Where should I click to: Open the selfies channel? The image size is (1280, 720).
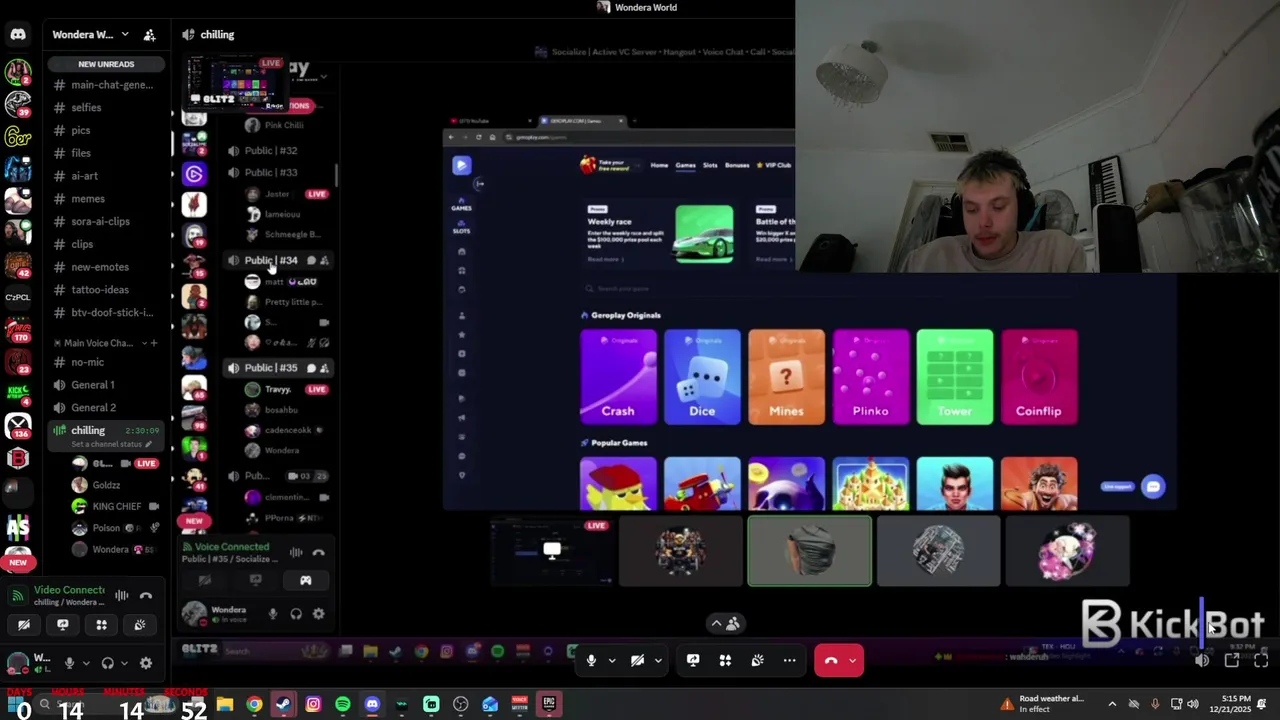click(106, 108)
